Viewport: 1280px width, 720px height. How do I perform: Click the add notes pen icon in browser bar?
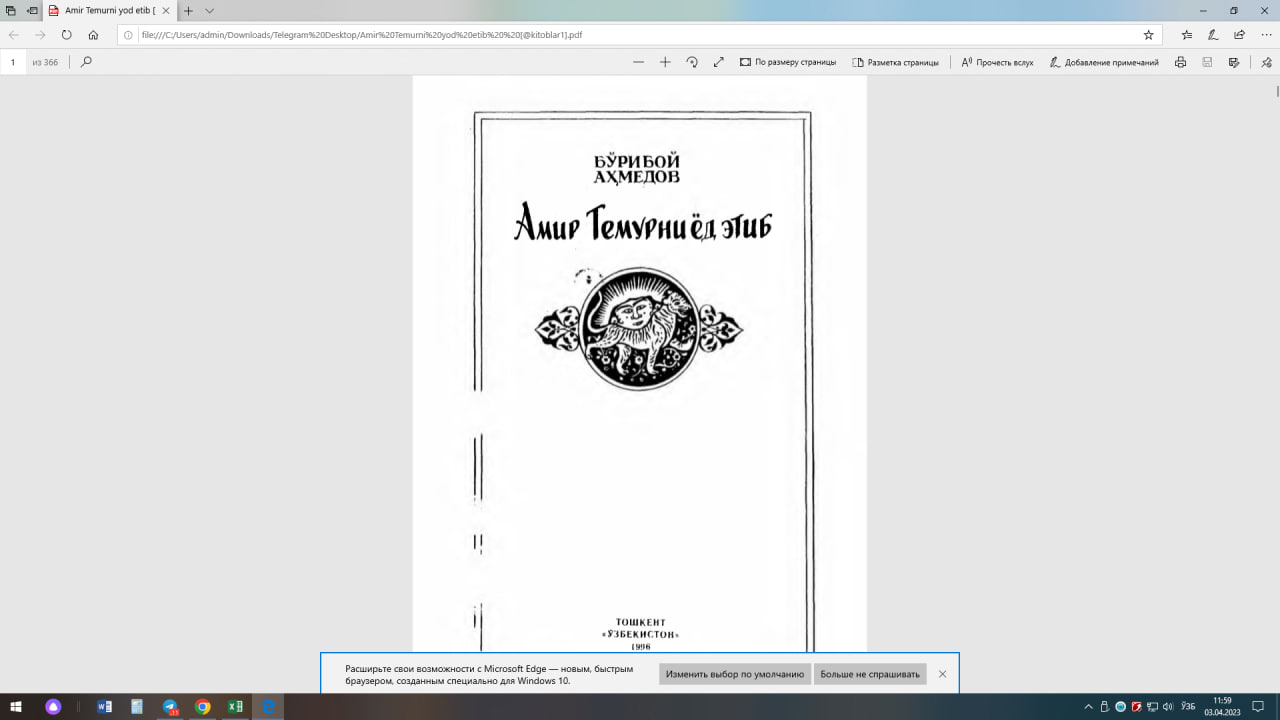point(1213,34)
